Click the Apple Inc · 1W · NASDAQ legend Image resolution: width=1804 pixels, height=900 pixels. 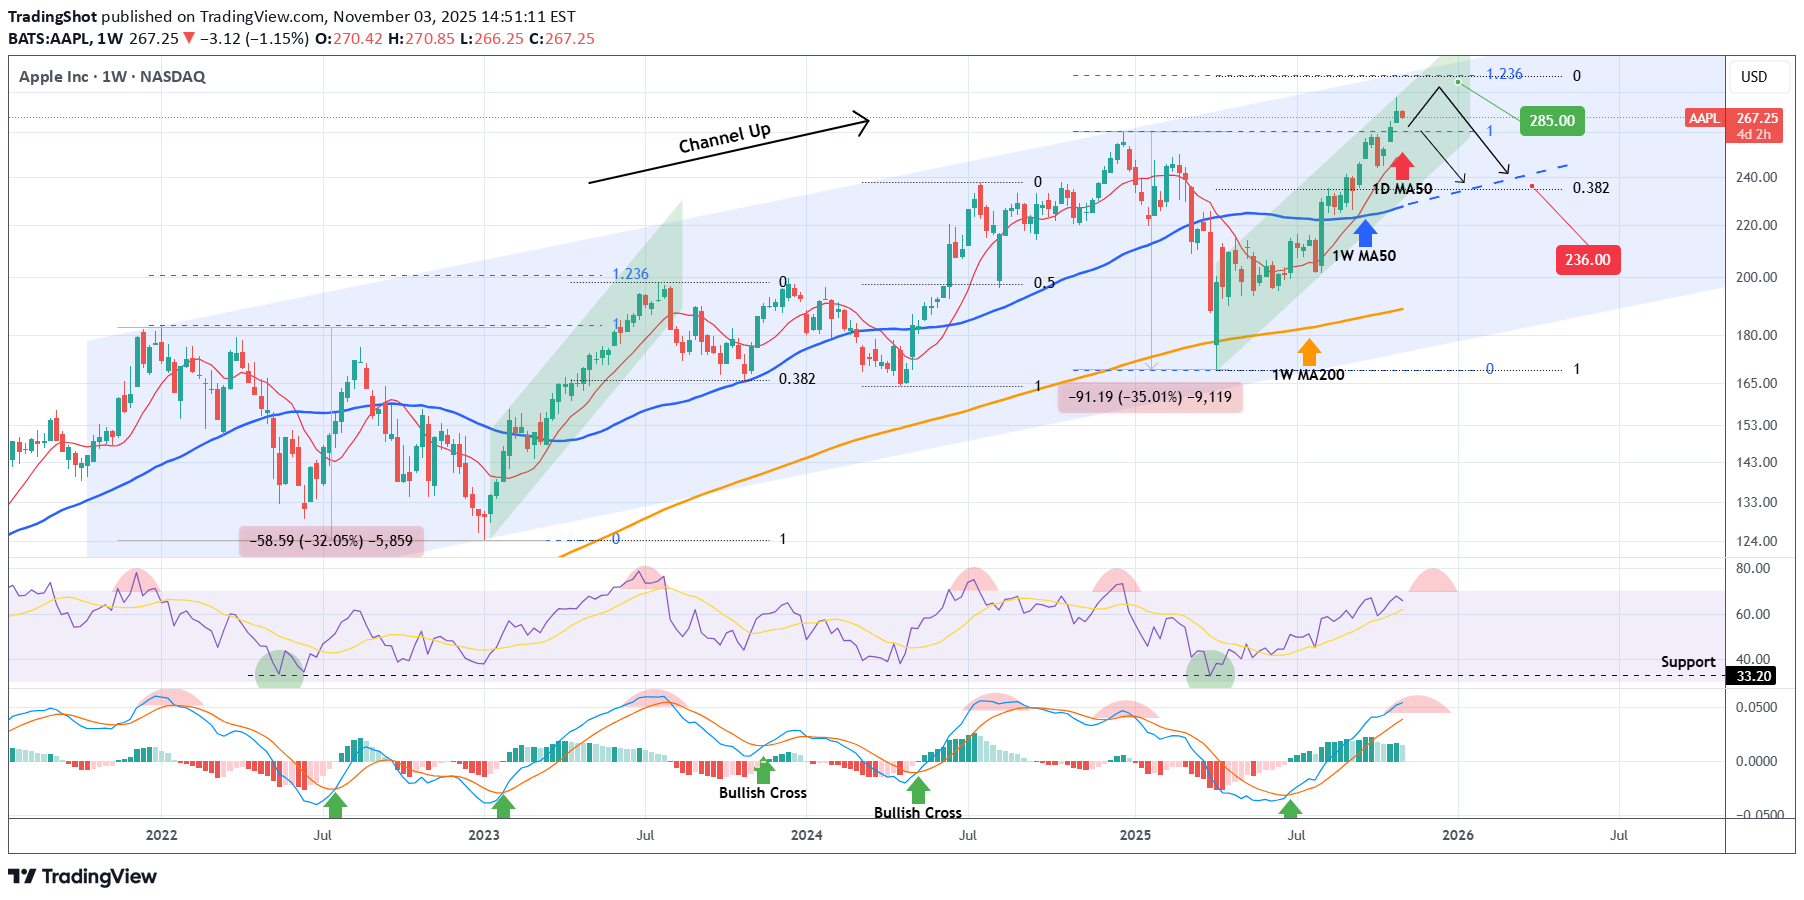click(113, 76)
